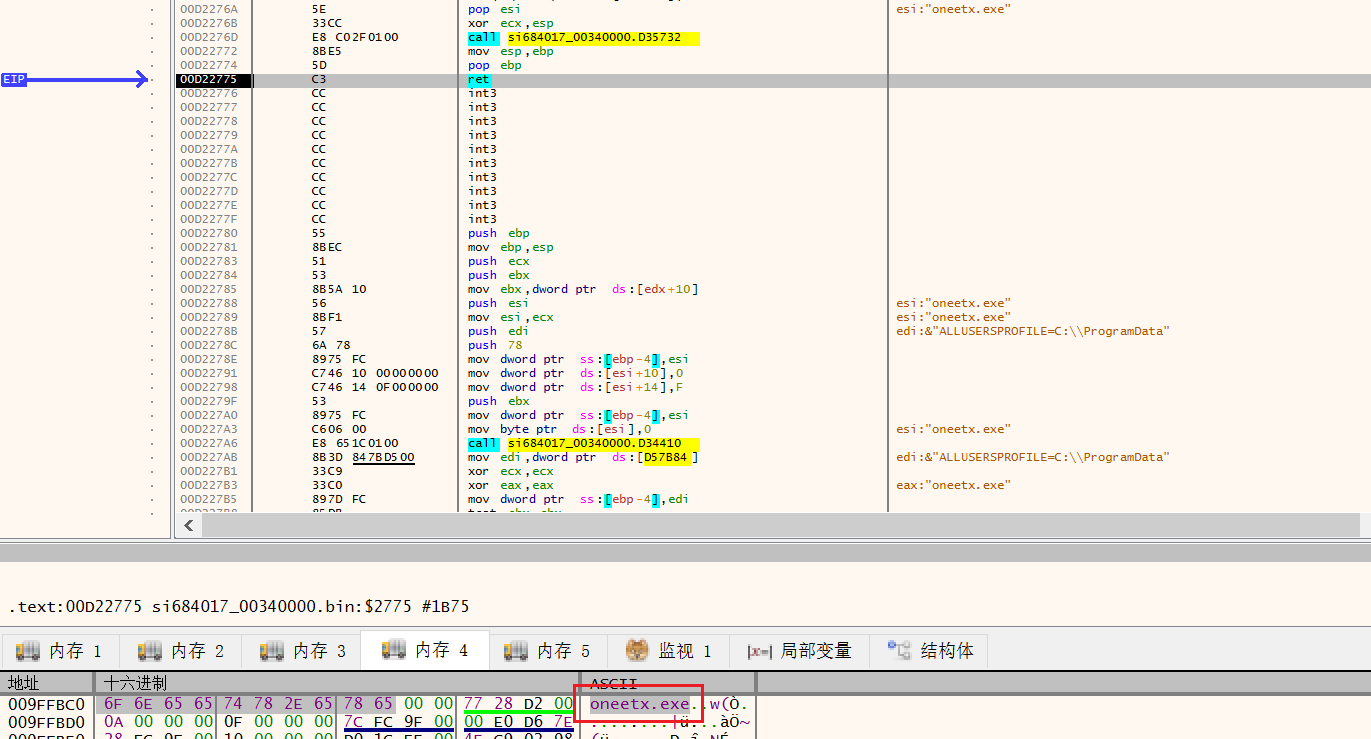Switch to the 内存 2 tab
This screenshot has height=739, width=1371.
pos(181,651)
